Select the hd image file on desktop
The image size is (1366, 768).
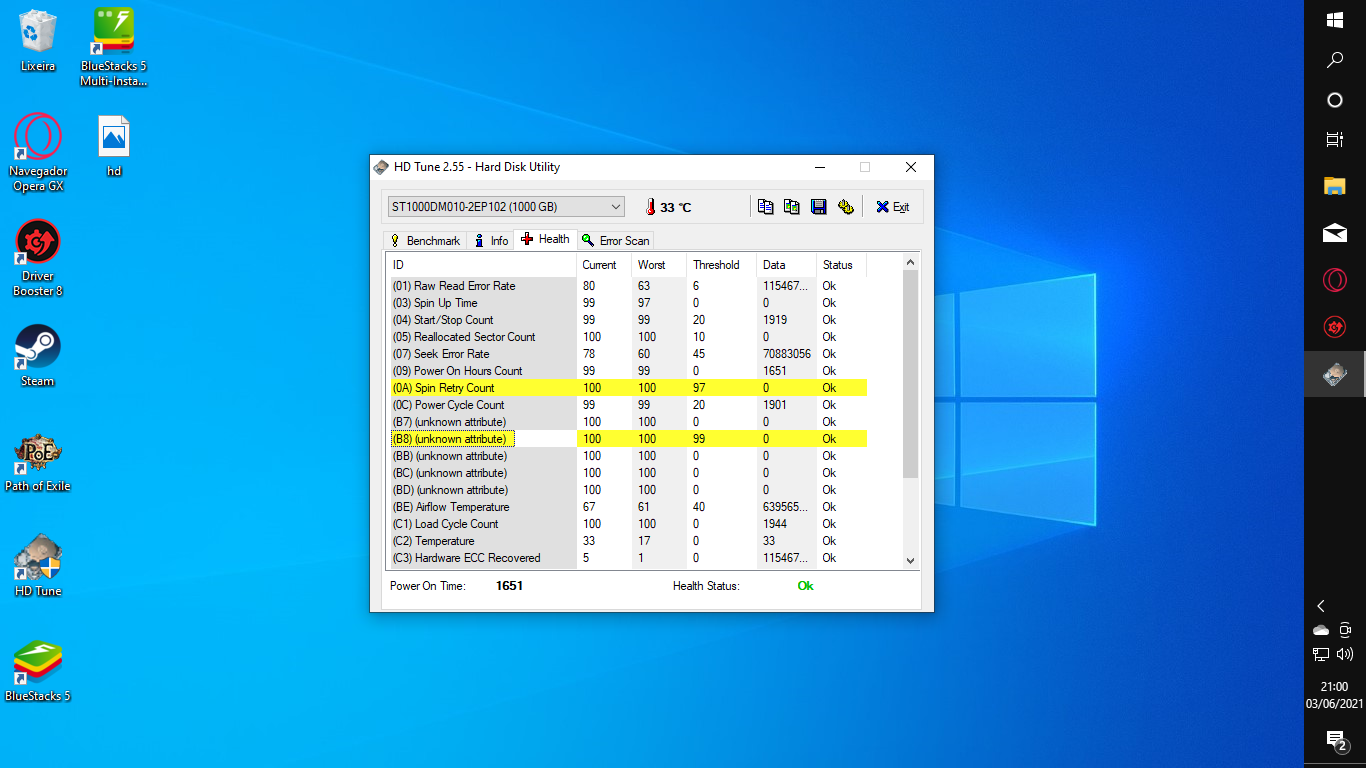pos(114,146)
